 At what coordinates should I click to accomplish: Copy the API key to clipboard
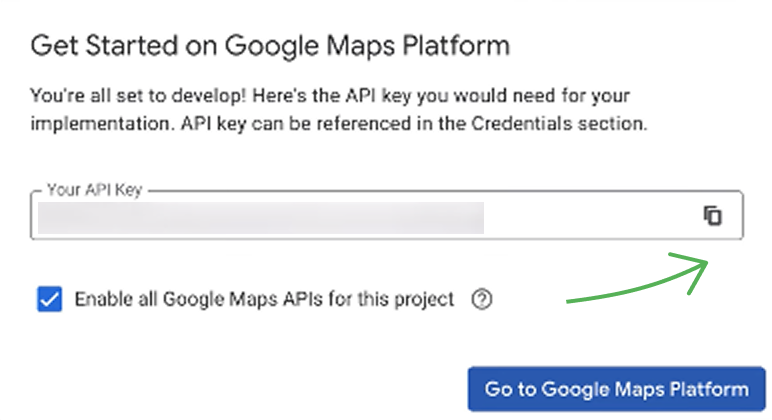[x=712, y=215]
